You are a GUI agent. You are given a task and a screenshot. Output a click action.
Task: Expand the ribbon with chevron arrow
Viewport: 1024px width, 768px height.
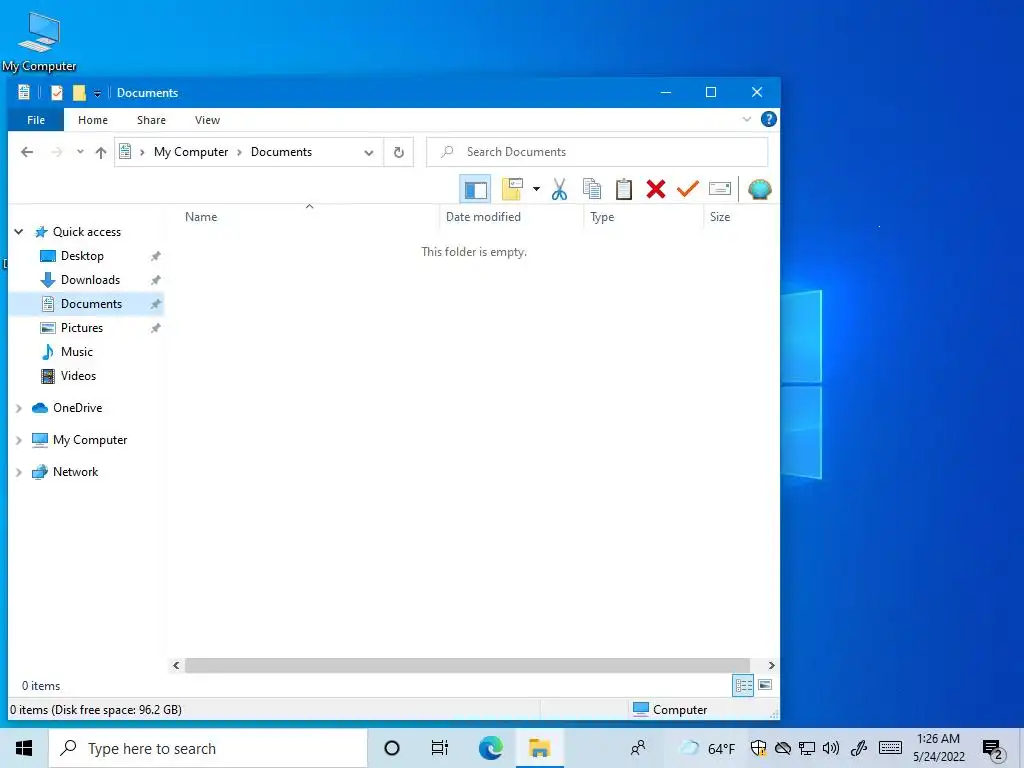pos(746,120)
